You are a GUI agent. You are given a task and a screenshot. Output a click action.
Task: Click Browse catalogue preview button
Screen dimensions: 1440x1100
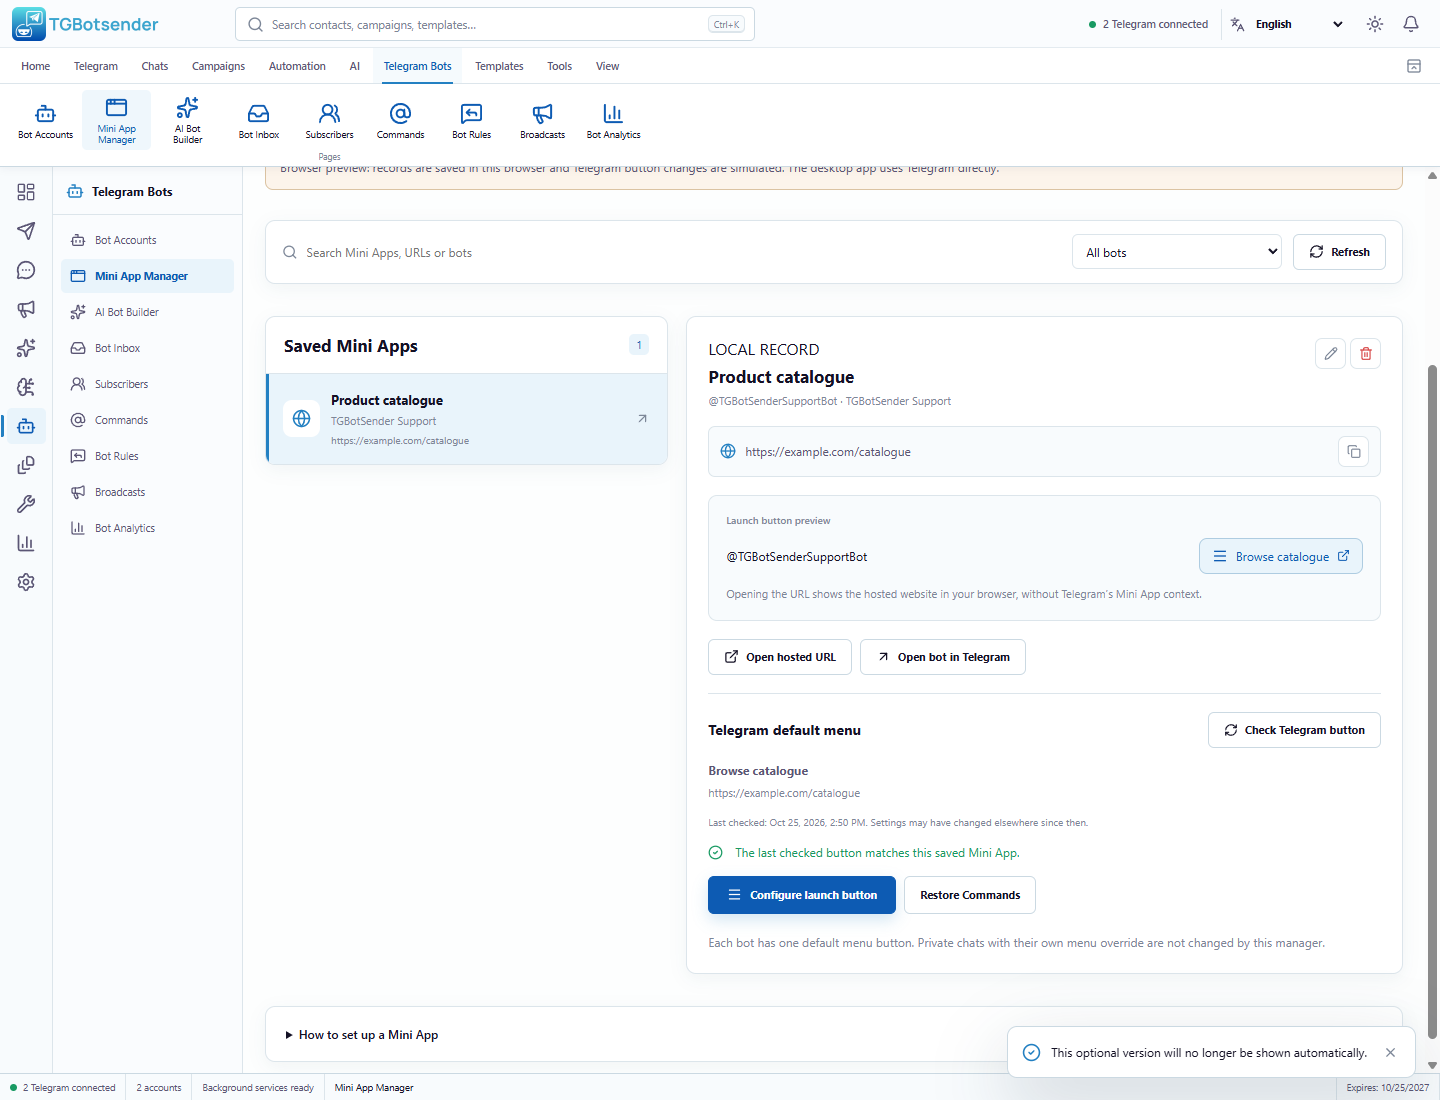click(1281, 557)
